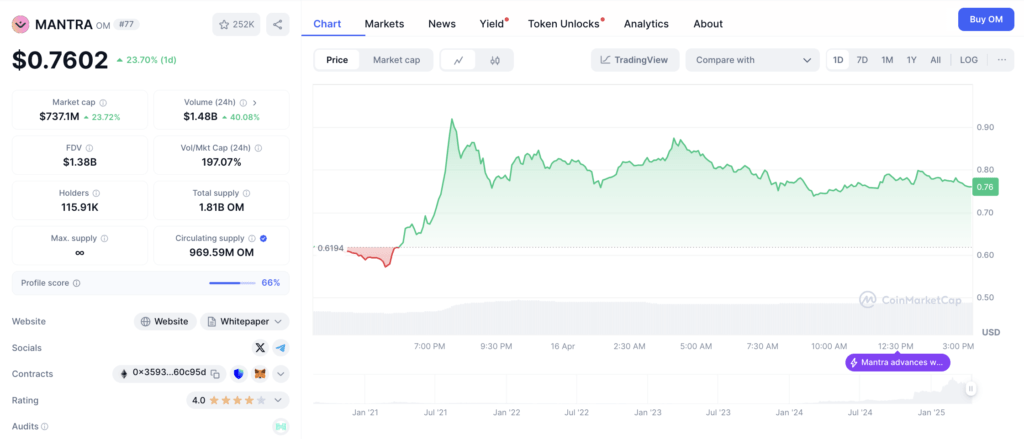Select Price chart mode
This screenshot has width=1024, height=439.
point(337,60)
